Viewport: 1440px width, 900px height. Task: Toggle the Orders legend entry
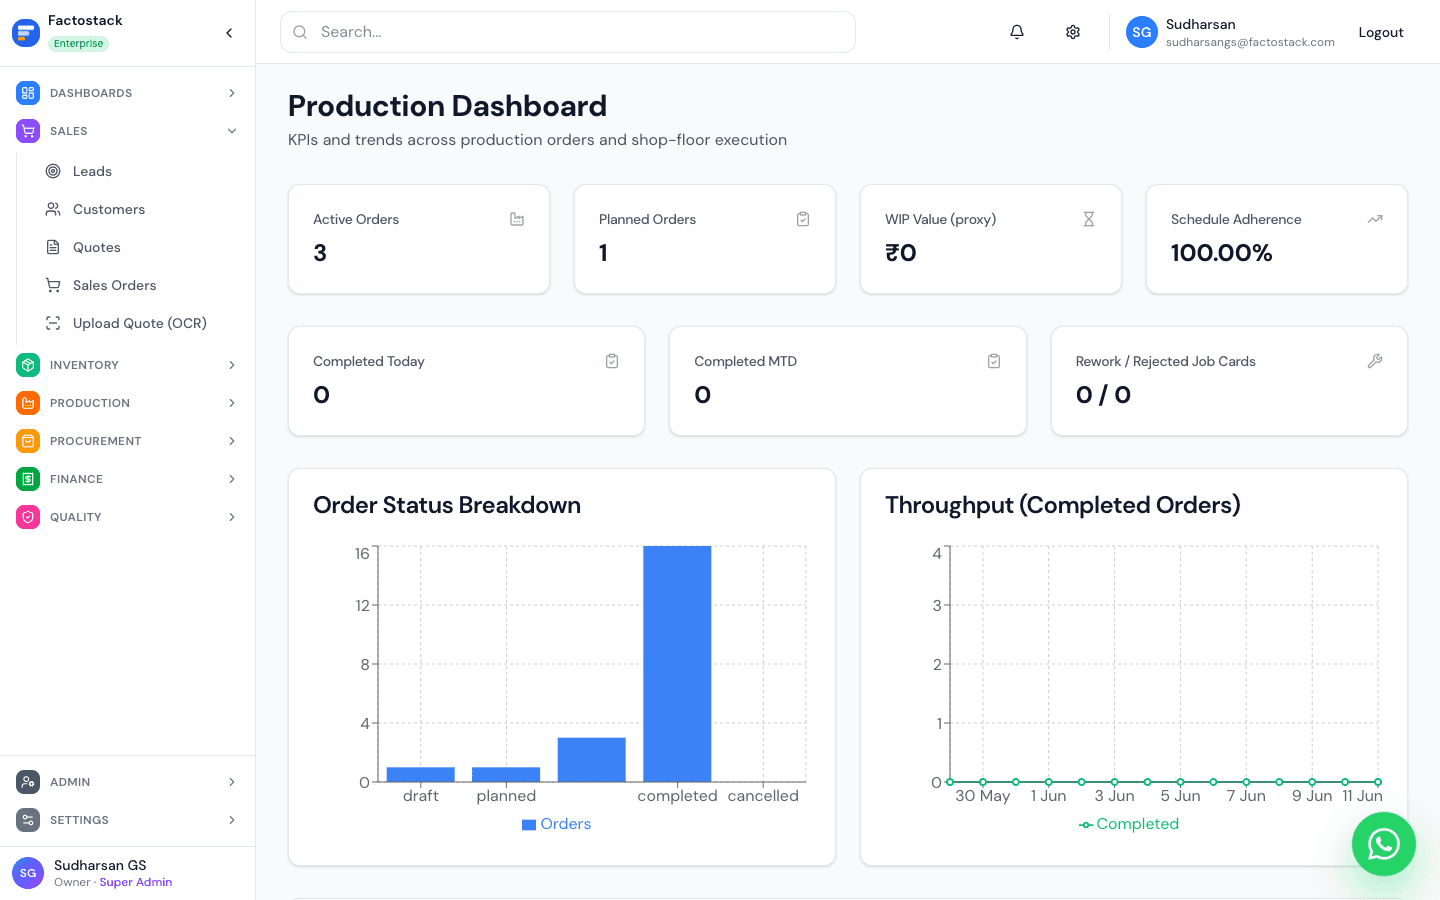coord(556,824)
